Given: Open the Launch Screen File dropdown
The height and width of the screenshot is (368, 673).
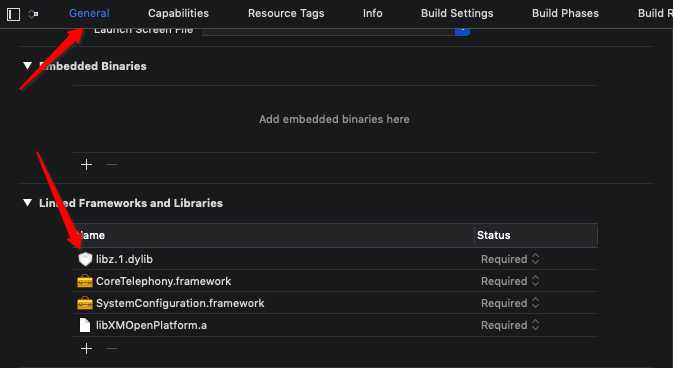Looking at the screenshot, I should [x=462, y=31].
